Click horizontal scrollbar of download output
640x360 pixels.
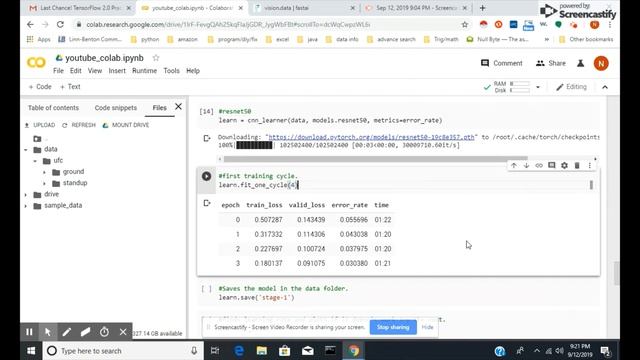(376, 159)
